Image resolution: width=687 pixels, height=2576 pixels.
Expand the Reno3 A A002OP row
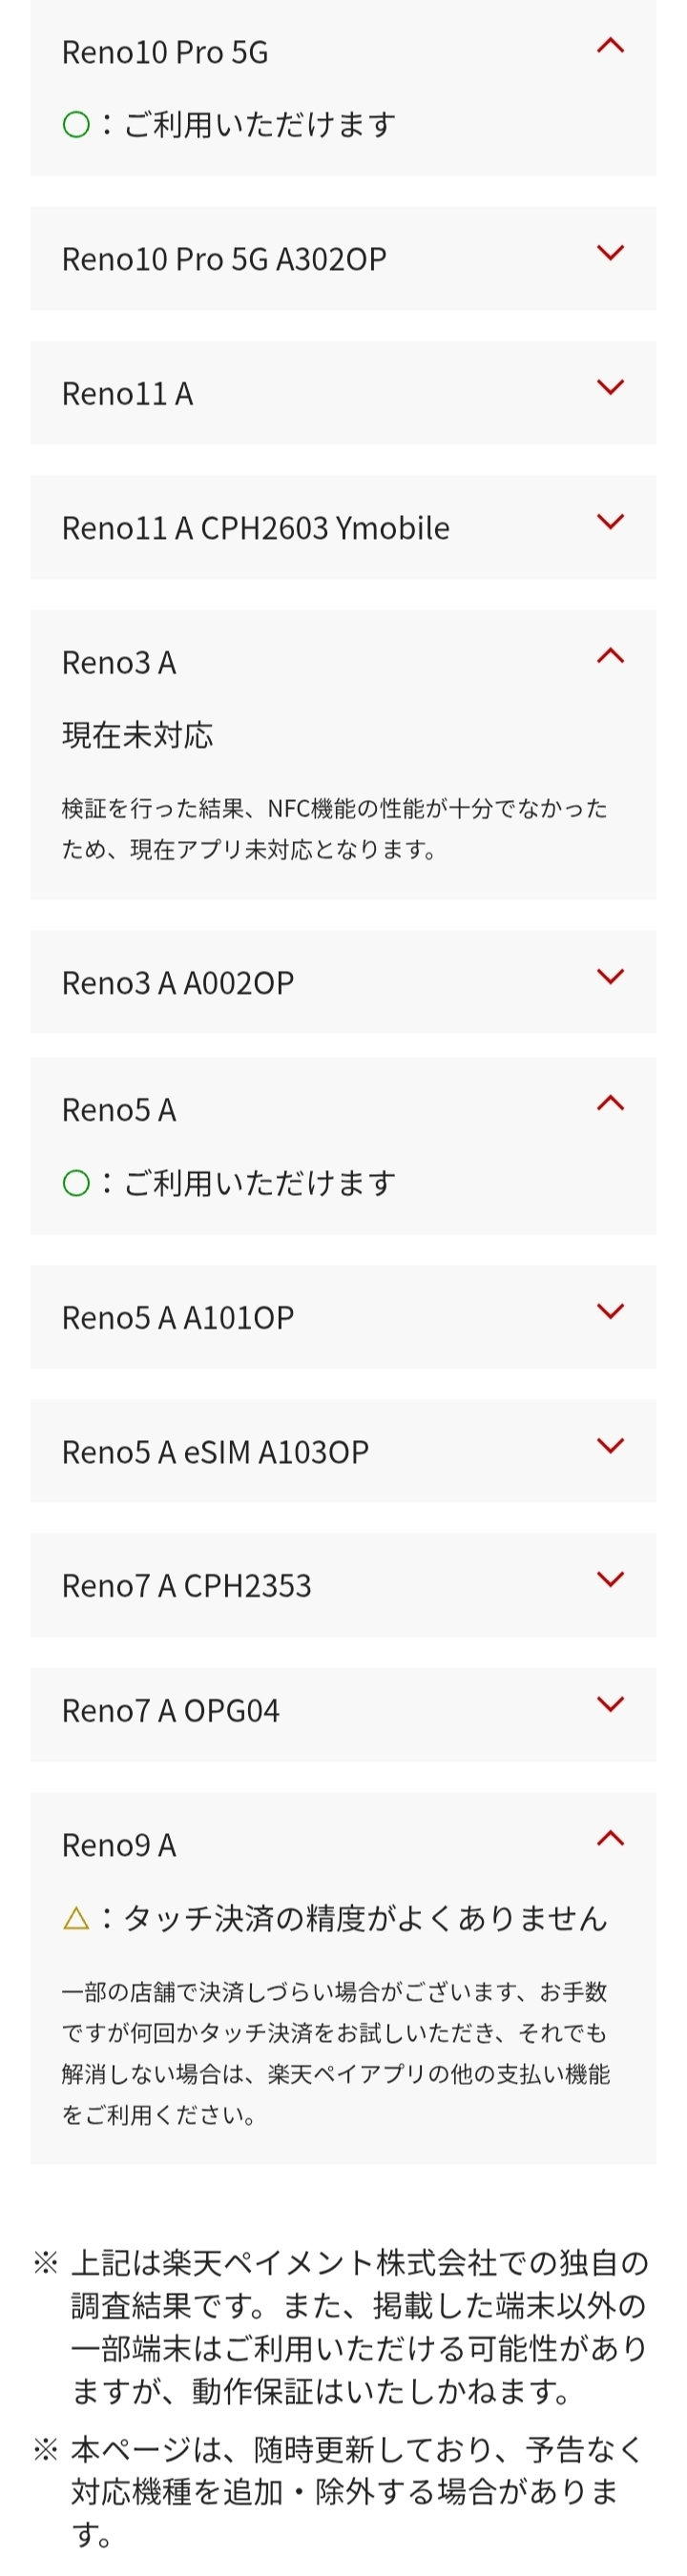pyautogui.click(x=342, y=982)
